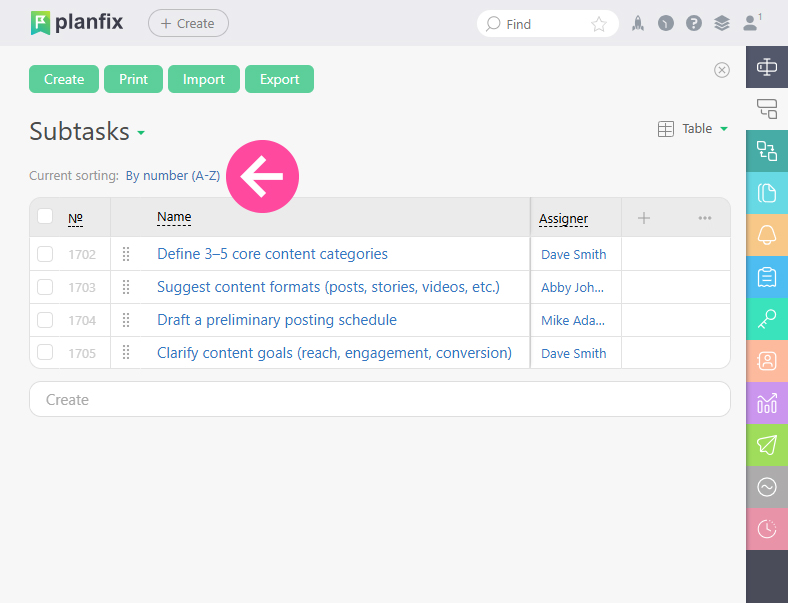Click task number 1705
This screenshot has height=603, width=788.
point(82,354)
